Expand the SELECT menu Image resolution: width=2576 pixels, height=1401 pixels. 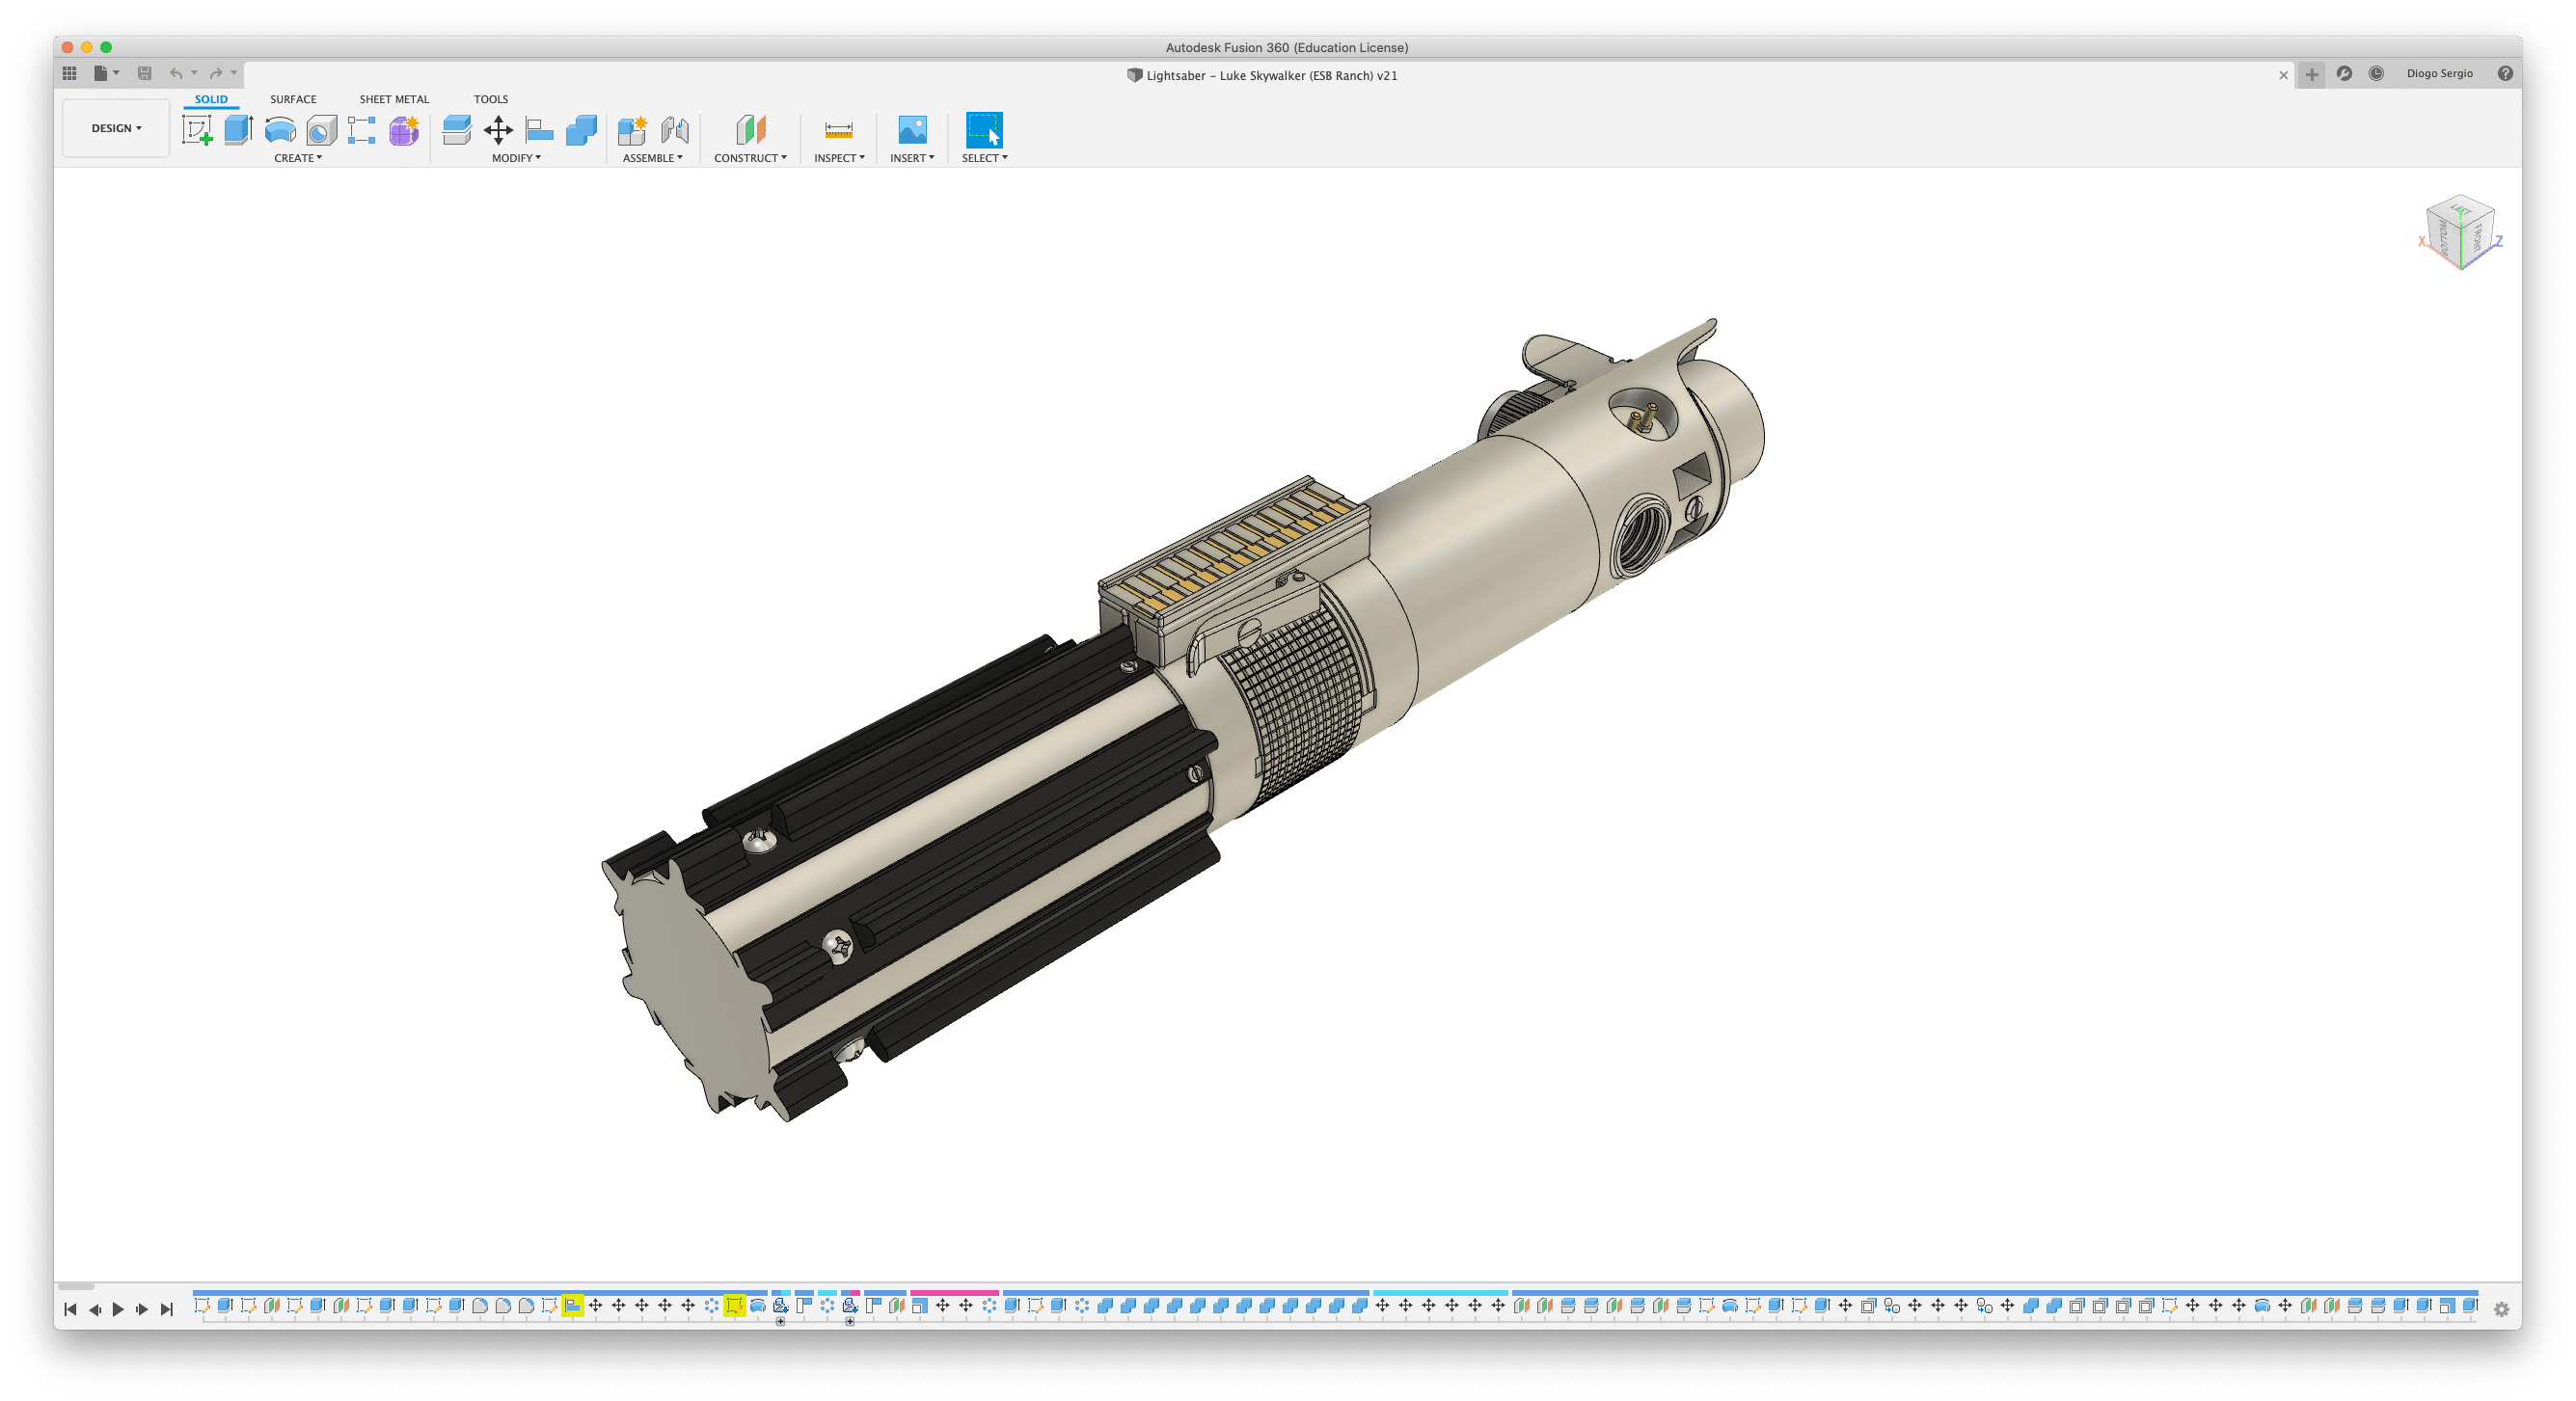pyautogui.click(x=984, y=158)
